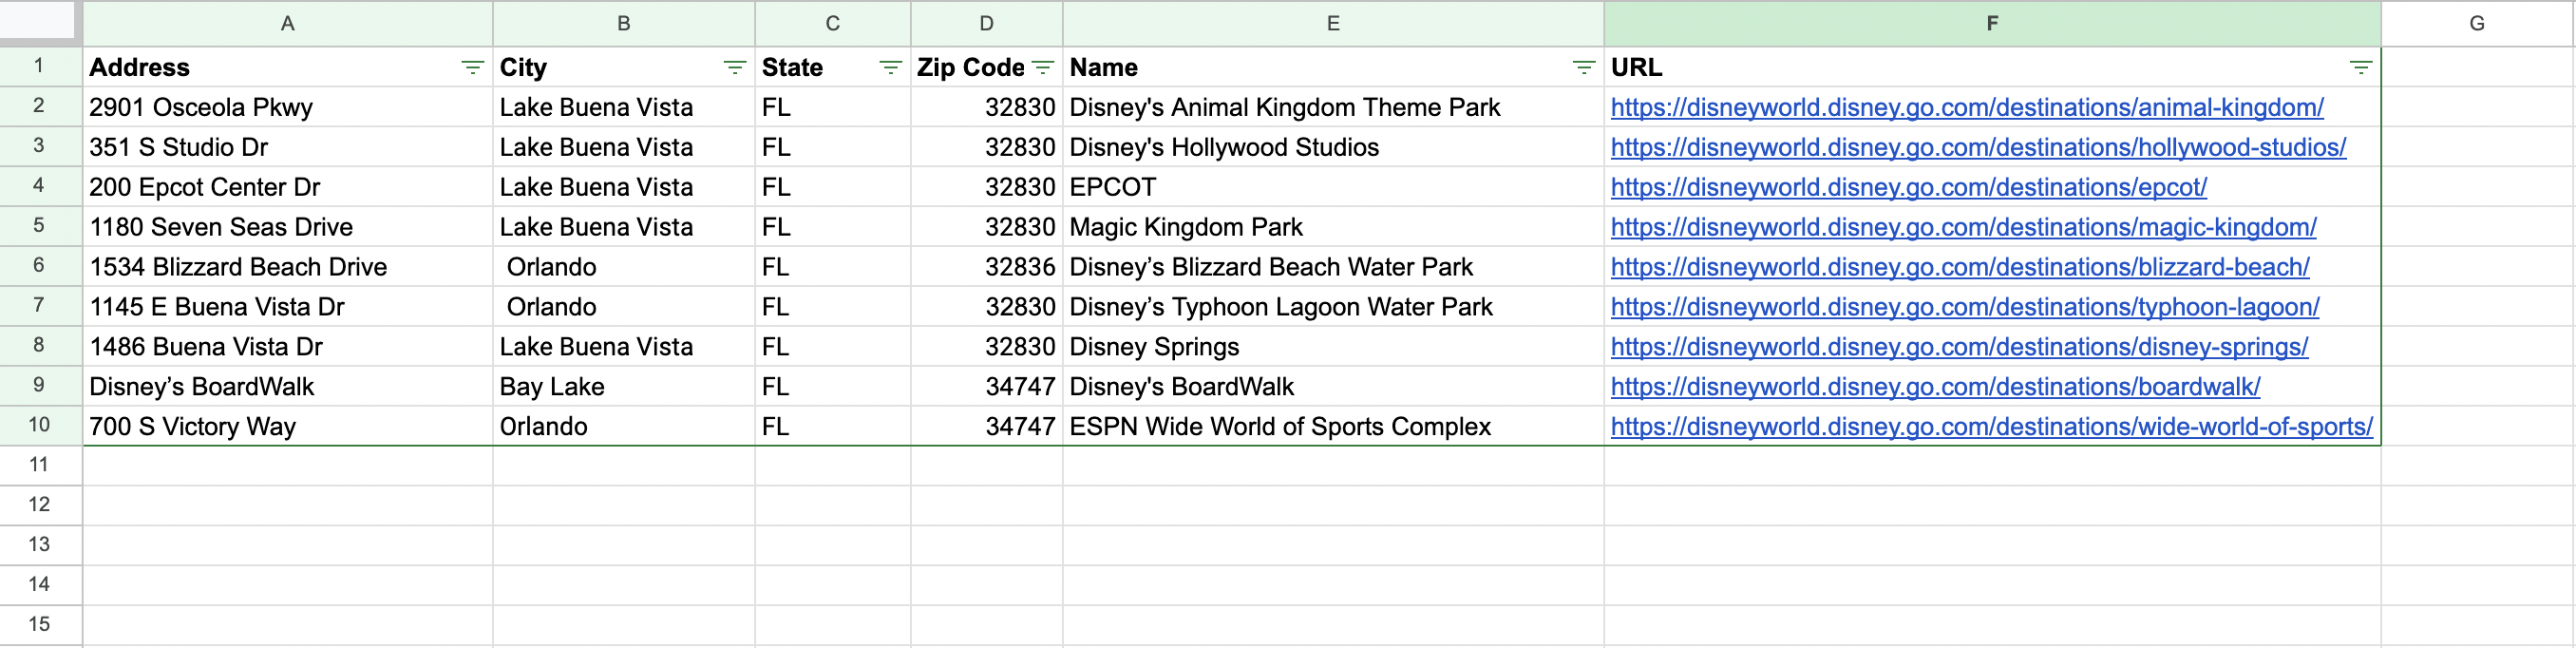Click the select-all corner box

pyautogui.click(x=39, y=21)
